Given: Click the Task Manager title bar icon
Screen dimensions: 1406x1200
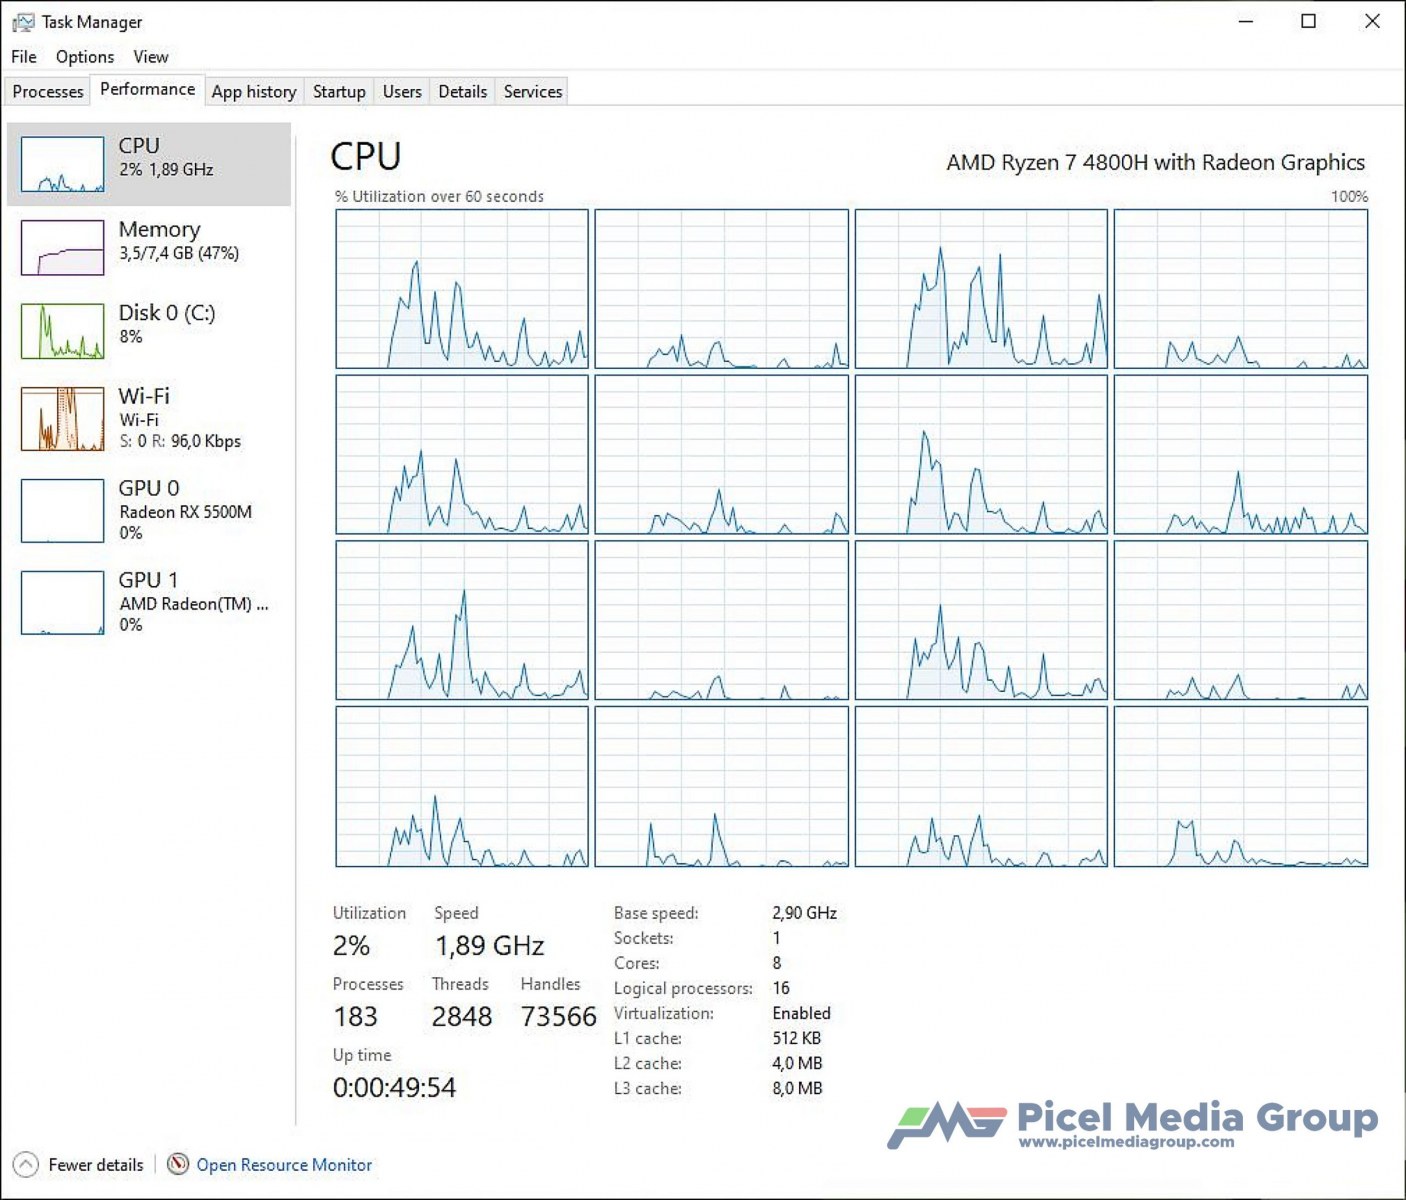Looking at the screenshot, I should pyautogui.click(x=23, y=22).
